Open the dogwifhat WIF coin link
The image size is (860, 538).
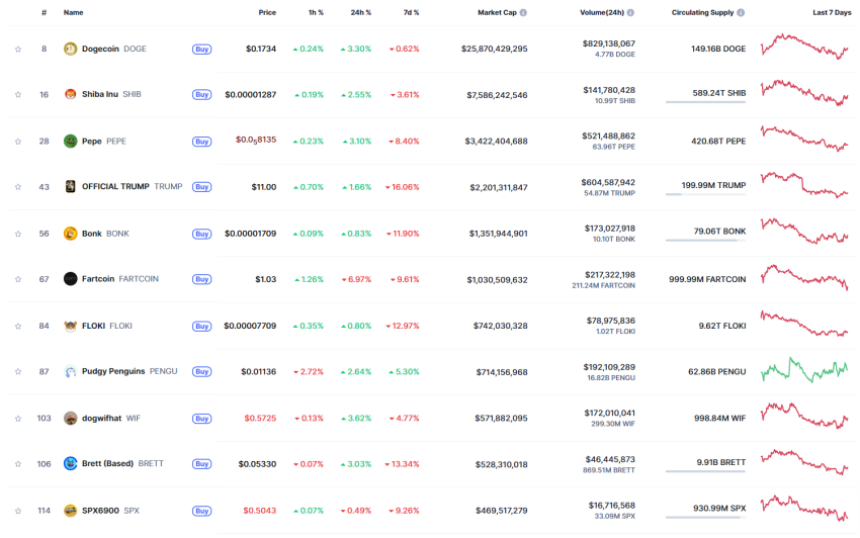[102, 418]
